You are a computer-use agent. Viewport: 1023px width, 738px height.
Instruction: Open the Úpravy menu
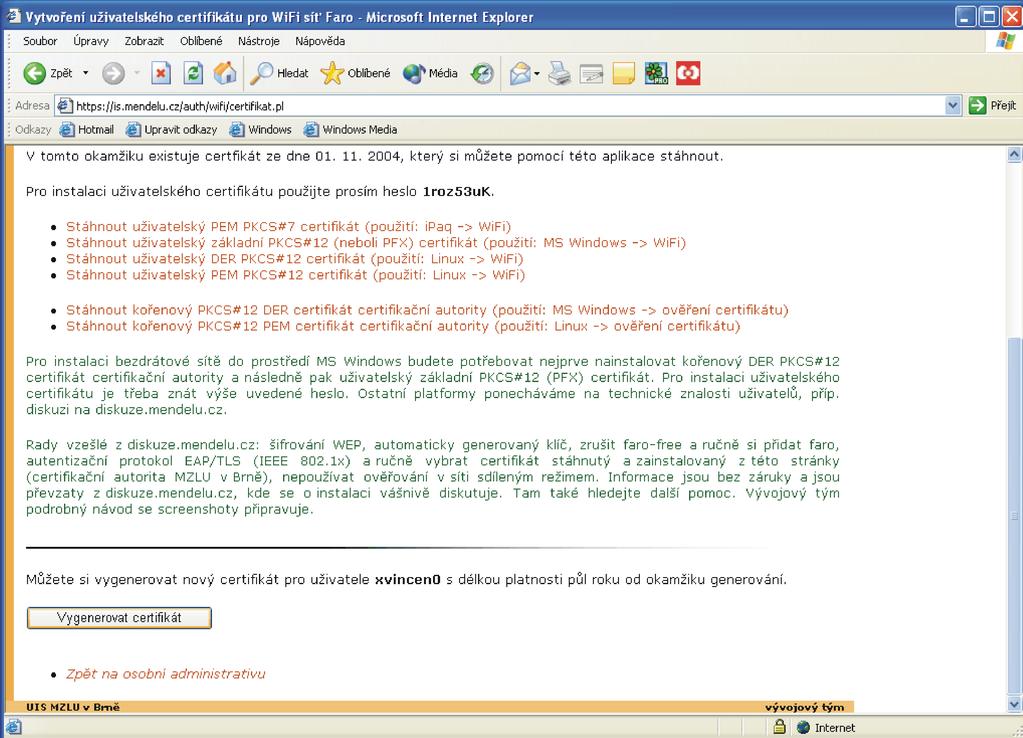[x=91, y=41]
